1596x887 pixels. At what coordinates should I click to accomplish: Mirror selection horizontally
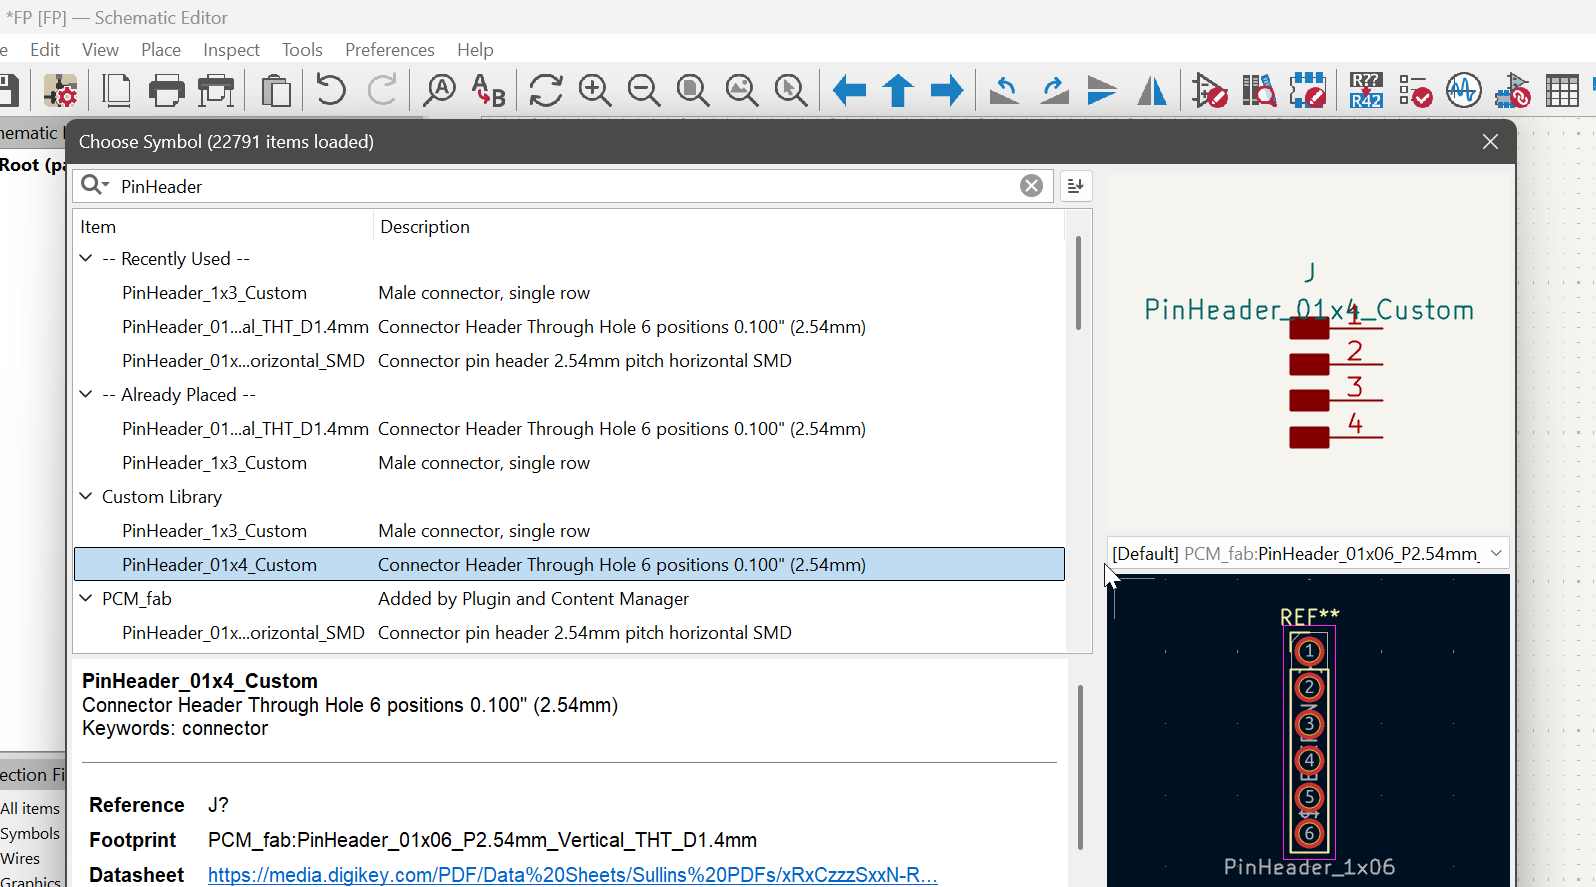(x=1152, y=91)
